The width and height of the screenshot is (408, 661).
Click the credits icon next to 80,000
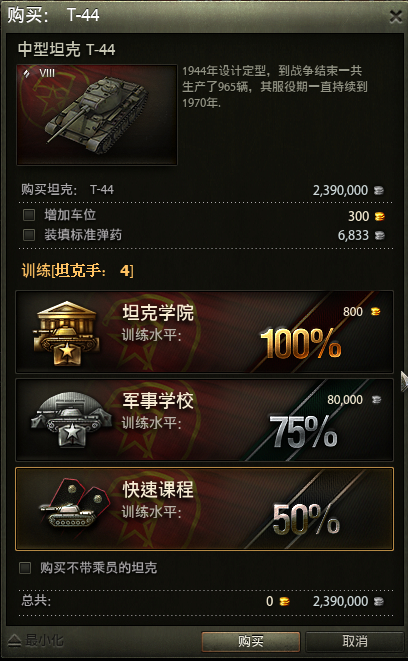click(x=376, y=399)
